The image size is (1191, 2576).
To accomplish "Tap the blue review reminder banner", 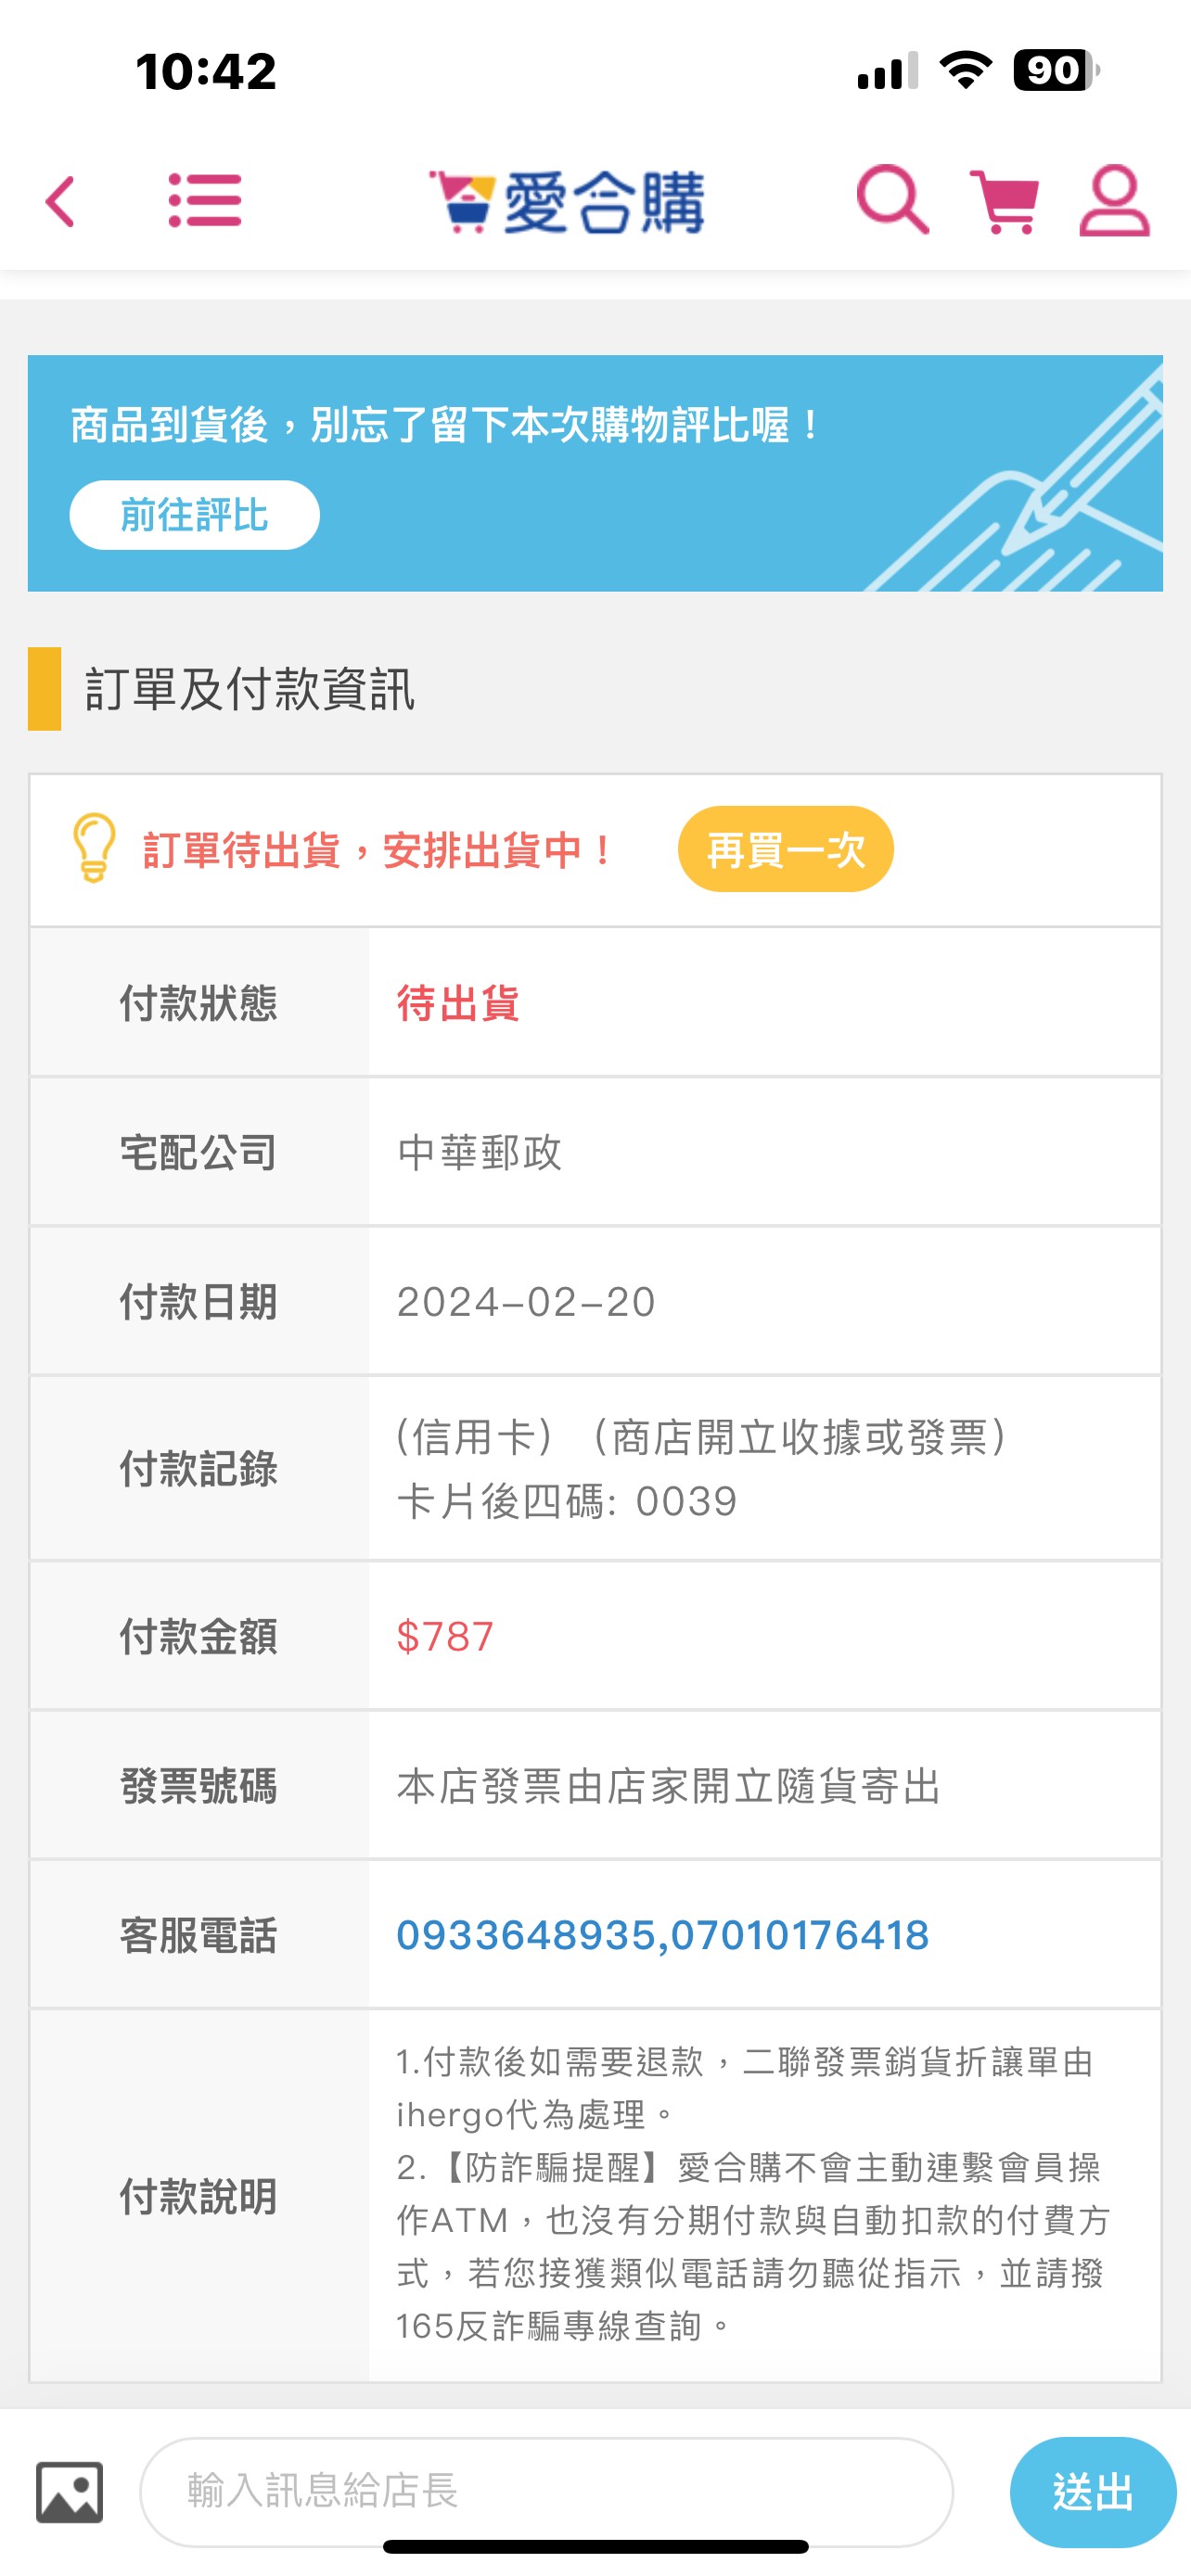I will pyautogui.click(x=595, y=473).
